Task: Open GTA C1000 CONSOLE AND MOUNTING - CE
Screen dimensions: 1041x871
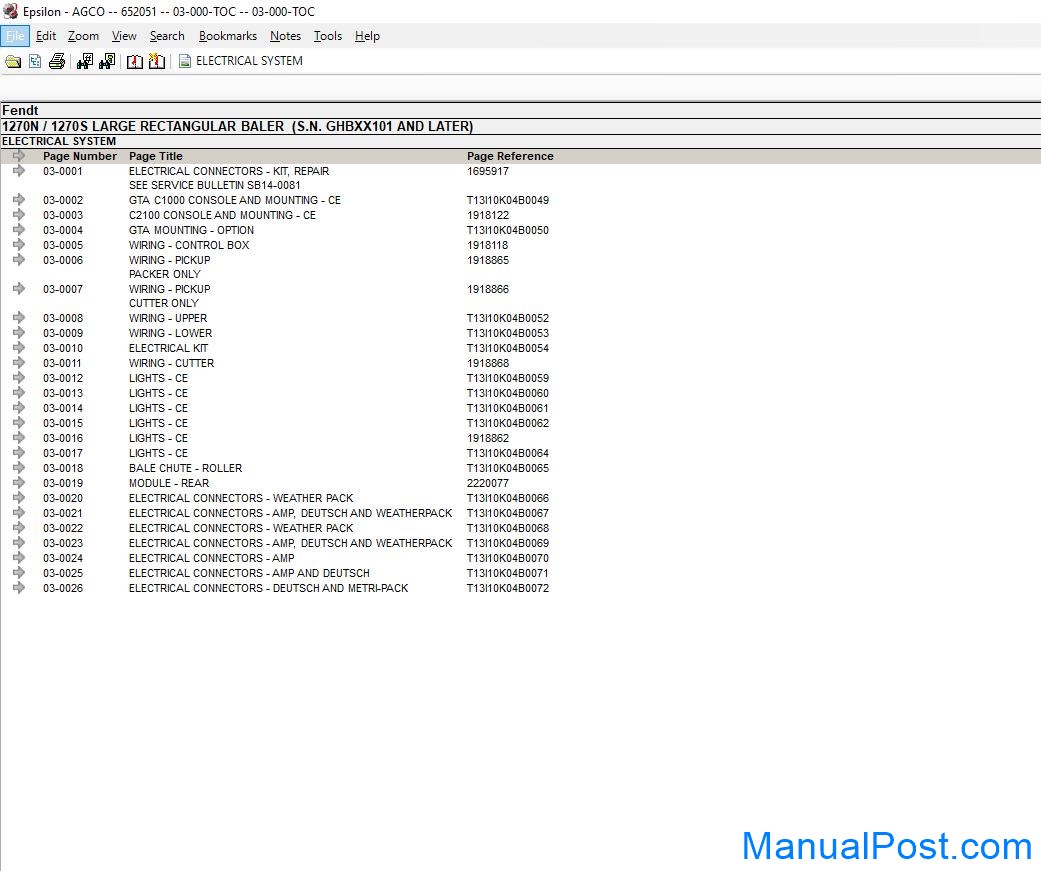Action: click(x=234, y=200)
